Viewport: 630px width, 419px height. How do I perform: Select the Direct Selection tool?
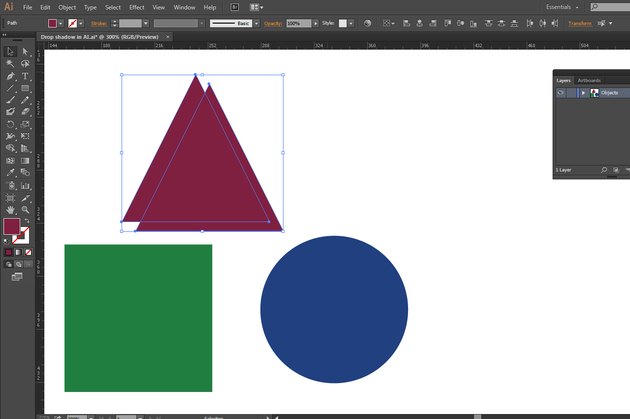click(25, 51)
